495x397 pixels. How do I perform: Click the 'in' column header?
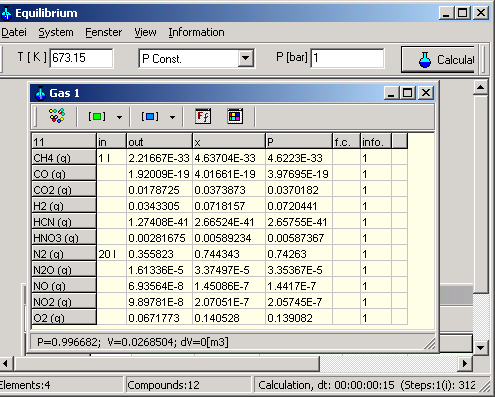pos(111,141)
